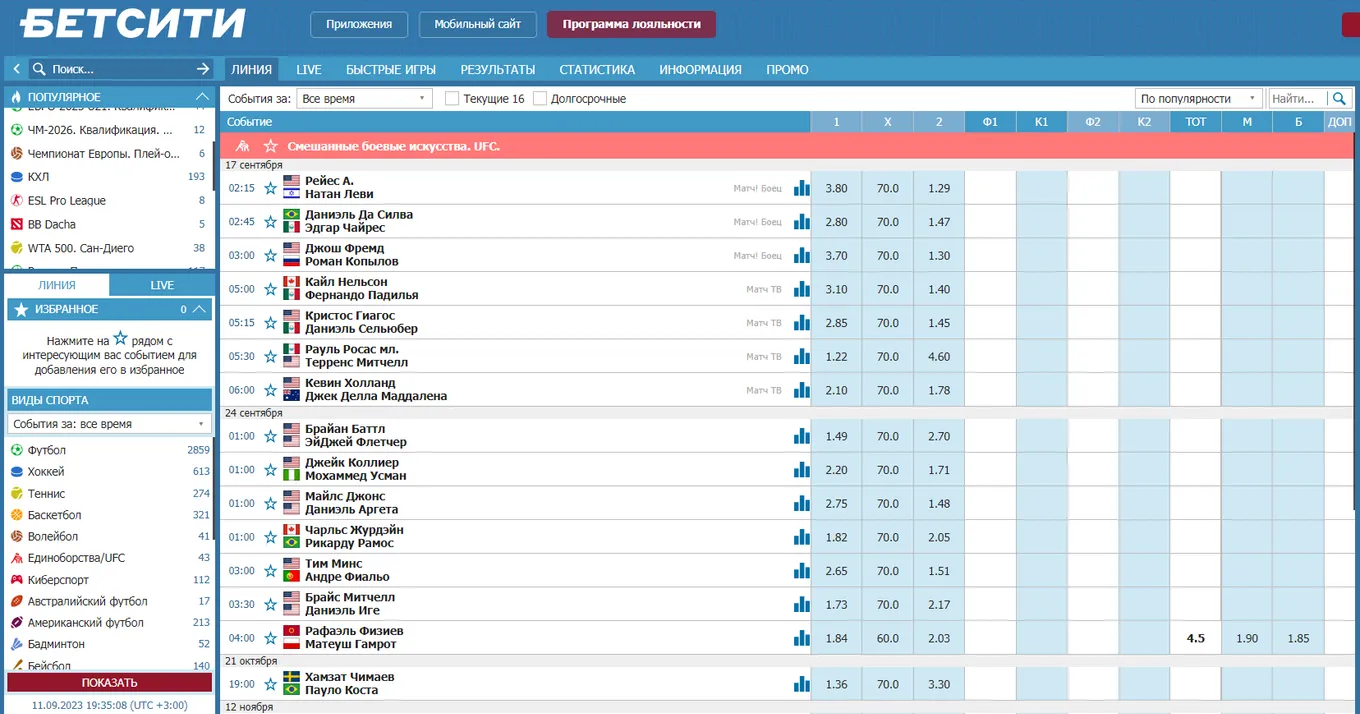Collapse the ПОПУЛЯРНОЕ panel chevron
This screenshot has width=1360, height=714.
pos(201,97)
